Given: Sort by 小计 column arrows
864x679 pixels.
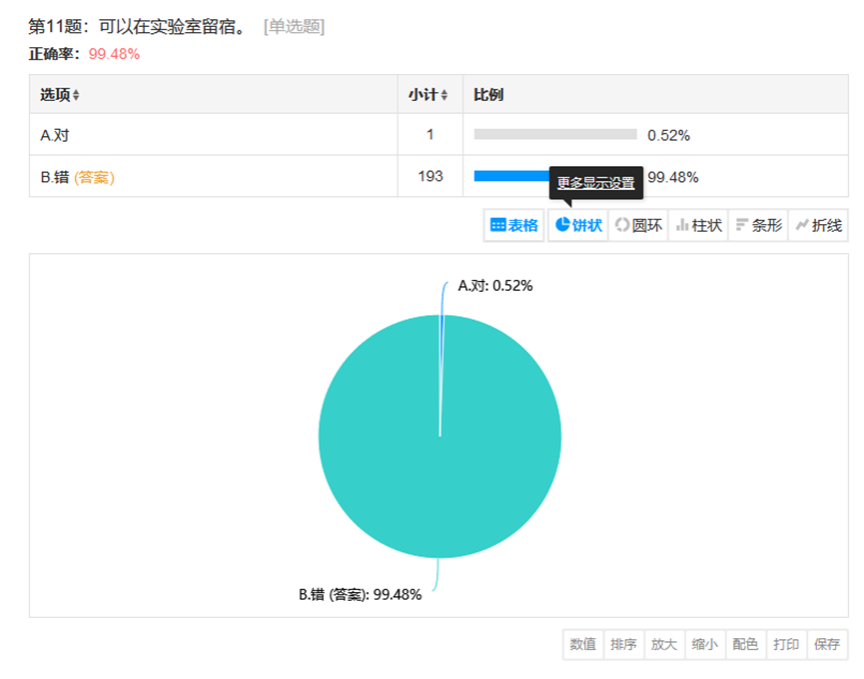Looking at the screenshot, I should (444, 95).
